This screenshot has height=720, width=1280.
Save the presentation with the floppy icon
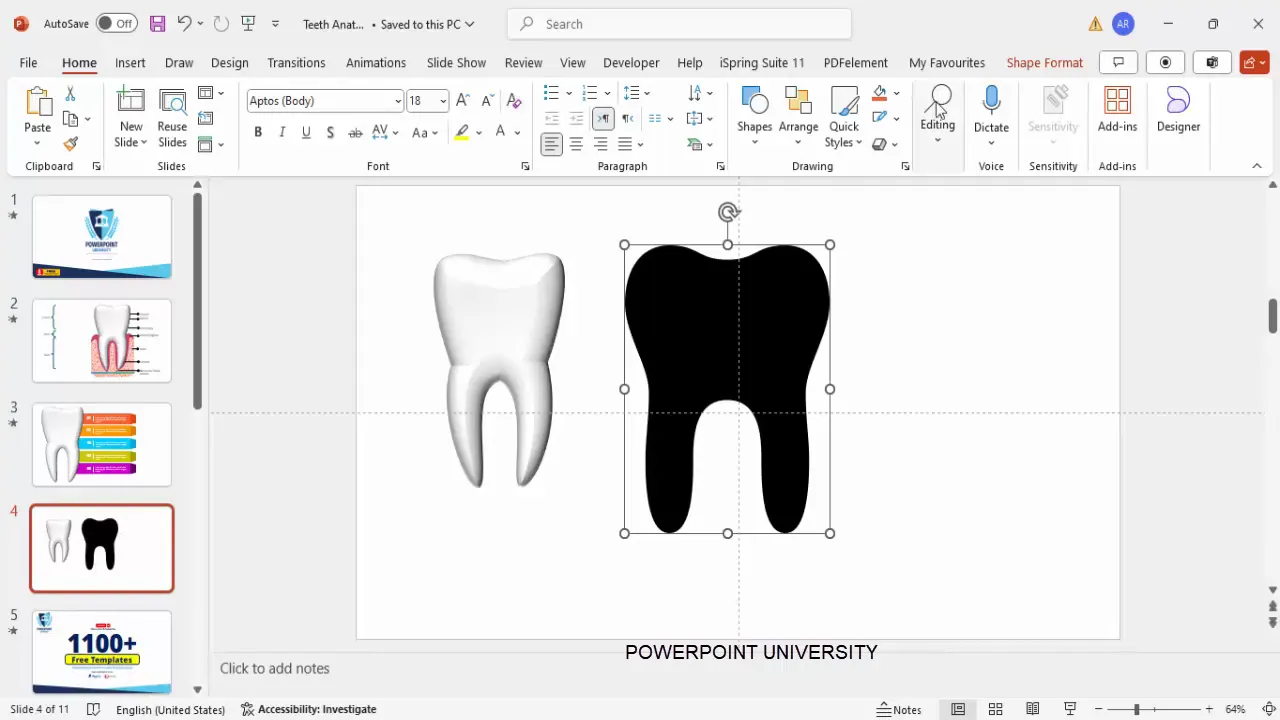157,23
